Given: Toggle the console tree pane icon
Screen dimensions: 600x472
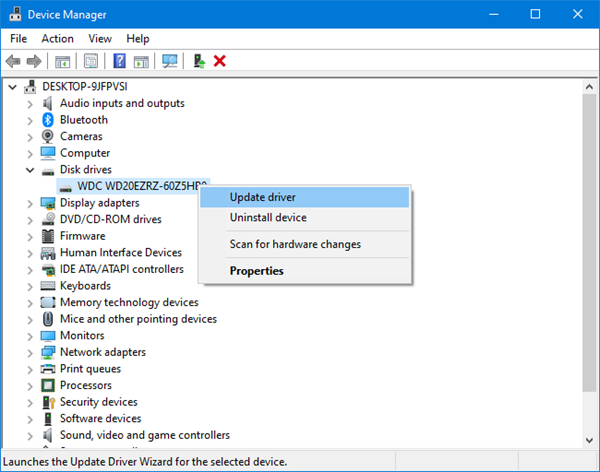Looking at the screenshot, I should point(62,61).
